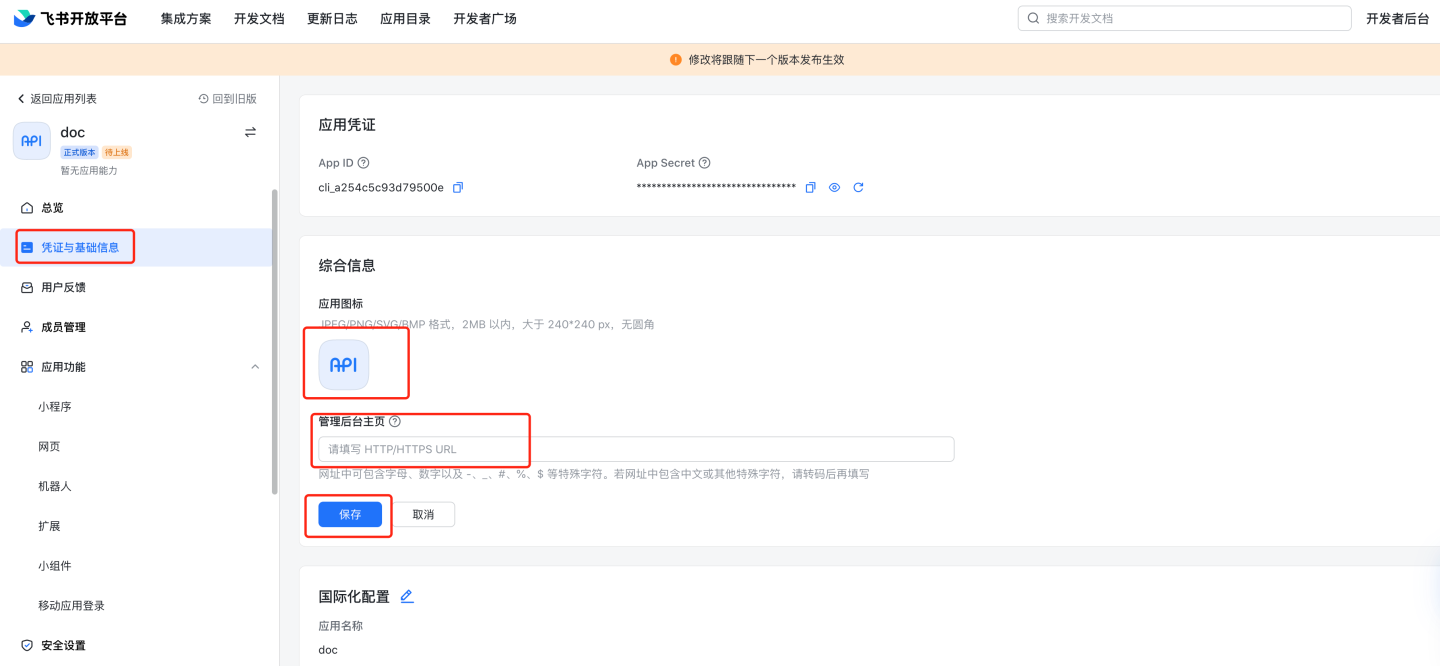Click the 用户反馈 envelope icon

click(x=27, y=287)
